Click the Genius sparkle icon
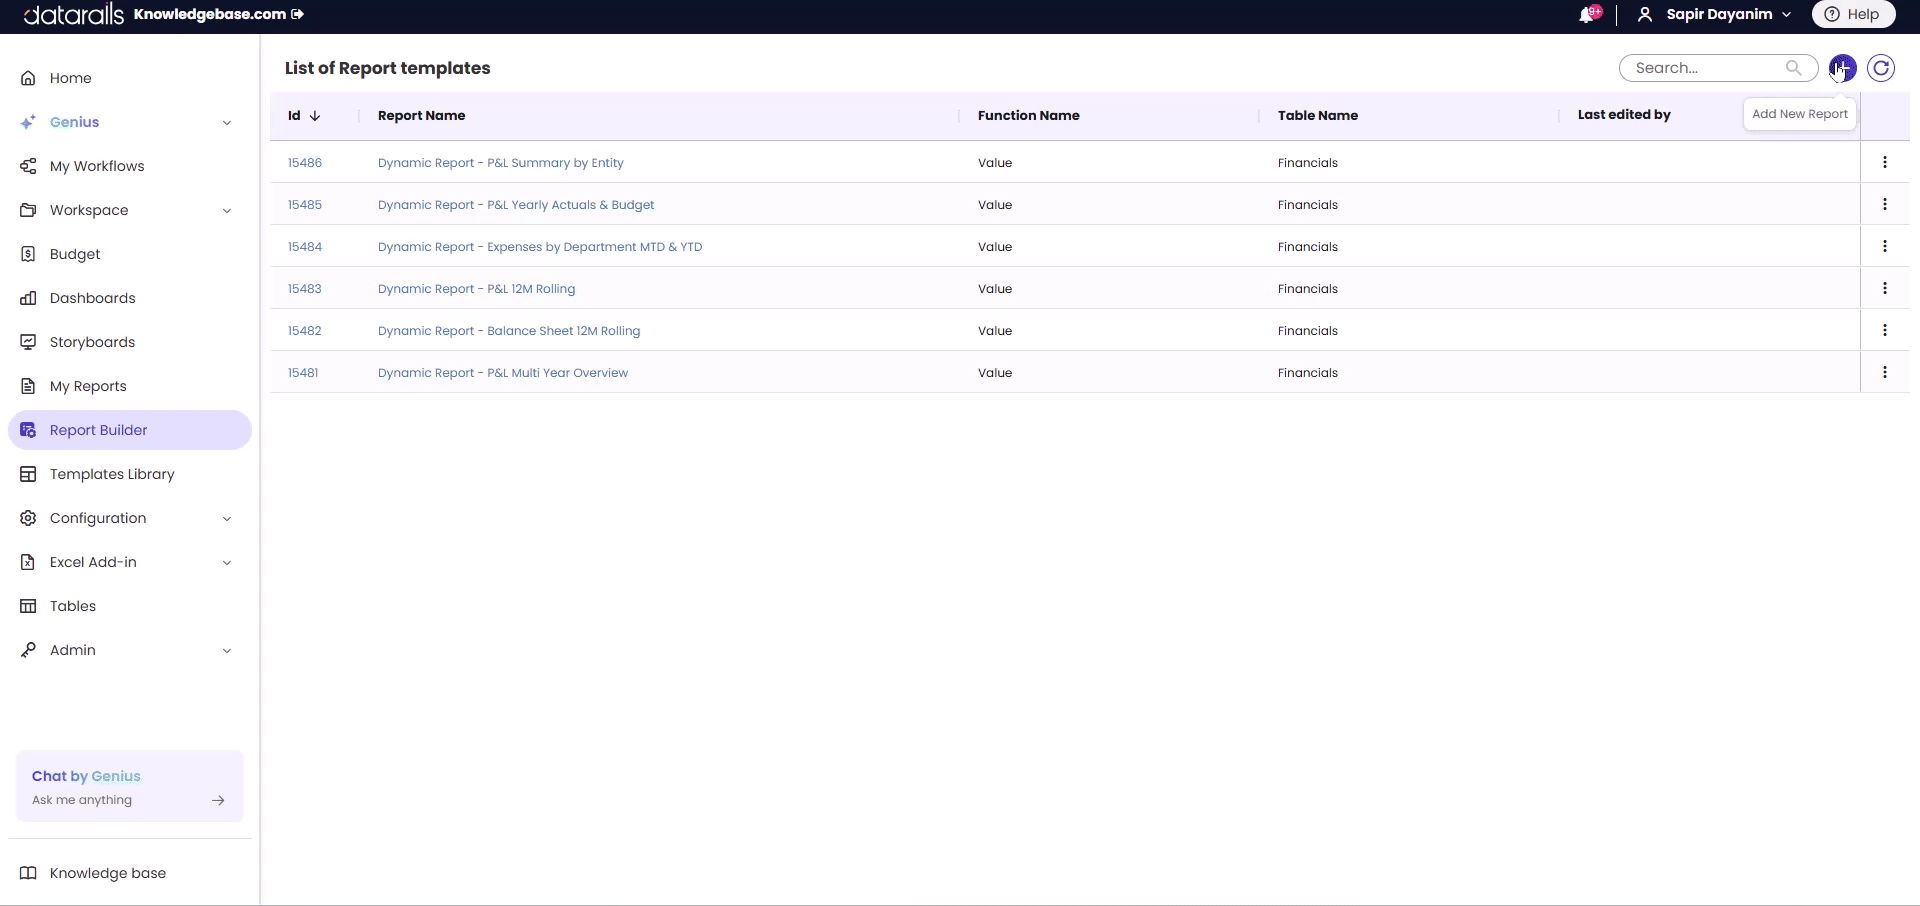1920x906 pixels. (28, 122)
